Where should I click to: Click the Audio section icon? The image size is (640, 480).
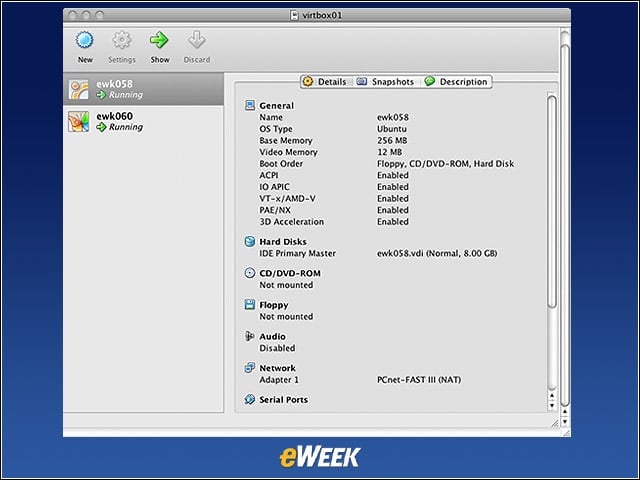coord(249,336)
